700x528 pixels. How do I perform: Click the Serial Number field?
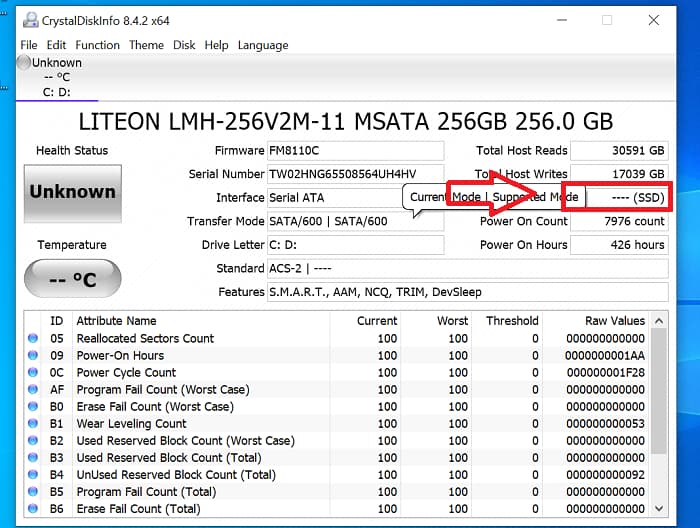(x=355, y=174)
